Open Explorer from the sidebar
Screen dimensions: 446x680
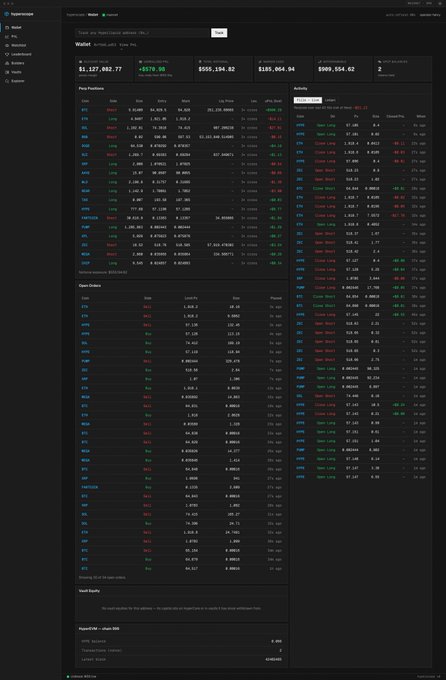[x=30, y=81]
